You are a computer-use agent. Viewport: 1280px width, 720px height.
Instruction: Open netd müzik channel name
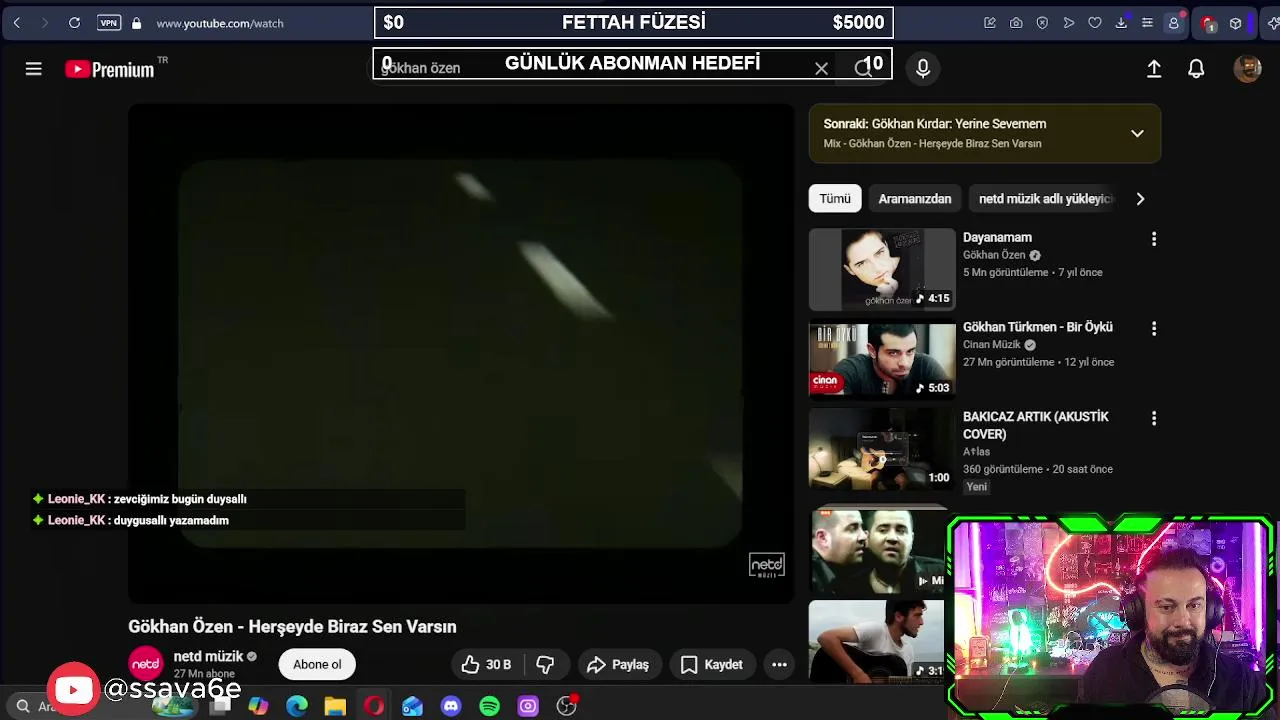[x=208, y=656]
